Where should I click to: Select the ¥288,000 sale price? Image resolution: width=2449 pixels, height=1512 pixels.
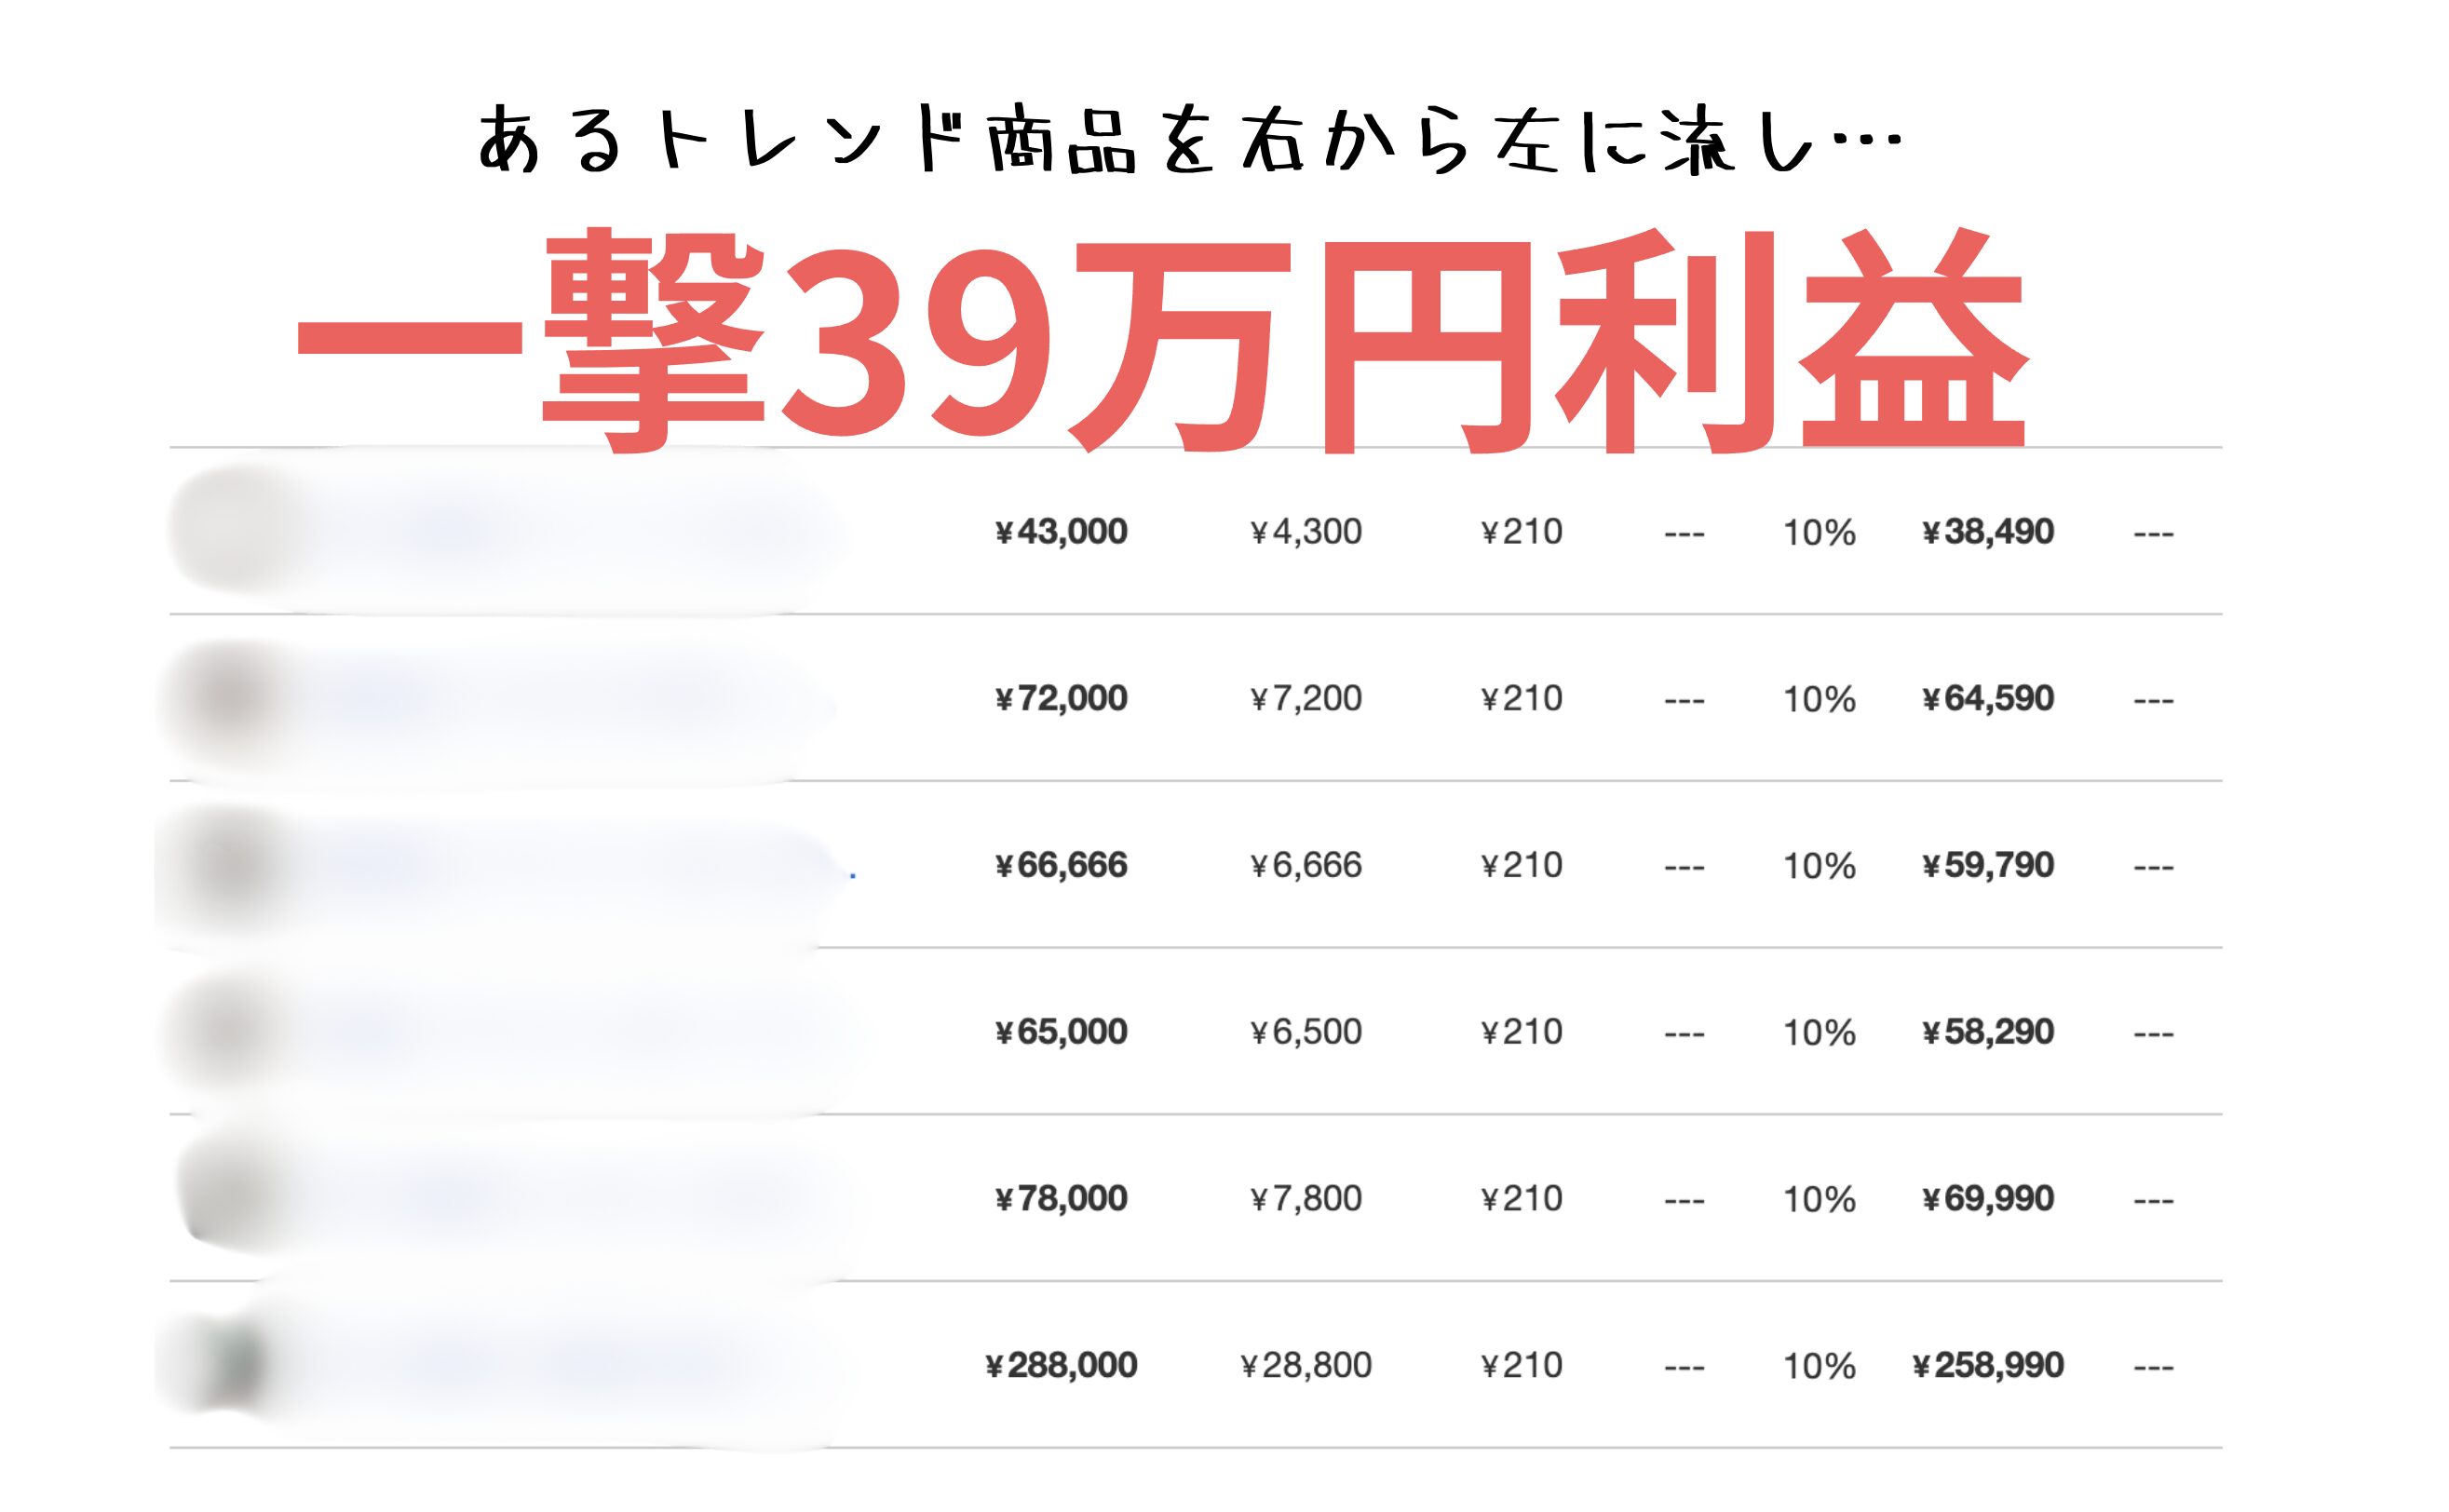(1061, 1365)
